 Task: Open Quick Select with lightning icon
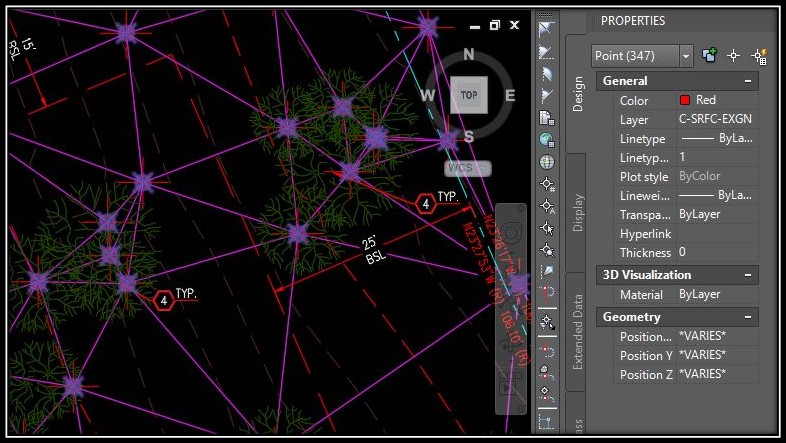pos(759,56)
